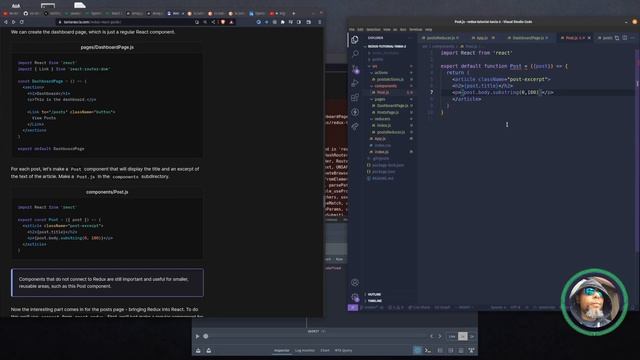This screenshot has width=640, height=360.
Task: Open the dispatcher prompt icon in Redux DevTools
Action: (x=427, y=350)
